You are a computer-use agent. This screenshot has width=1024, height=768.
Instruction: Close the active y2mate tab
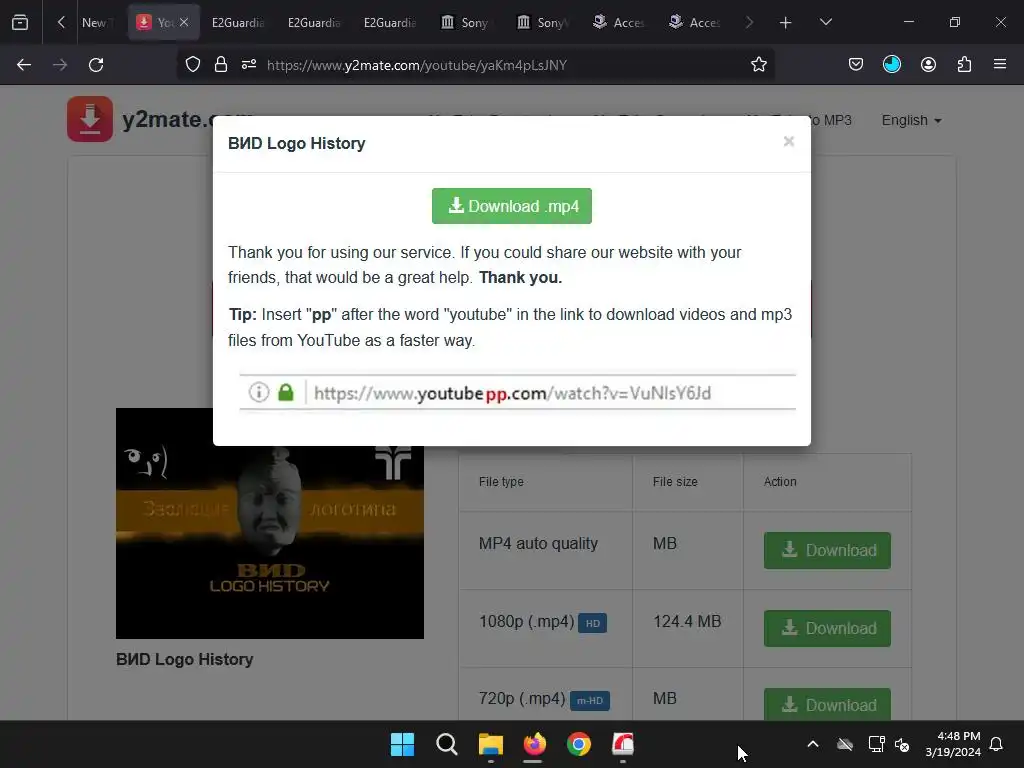184,22
